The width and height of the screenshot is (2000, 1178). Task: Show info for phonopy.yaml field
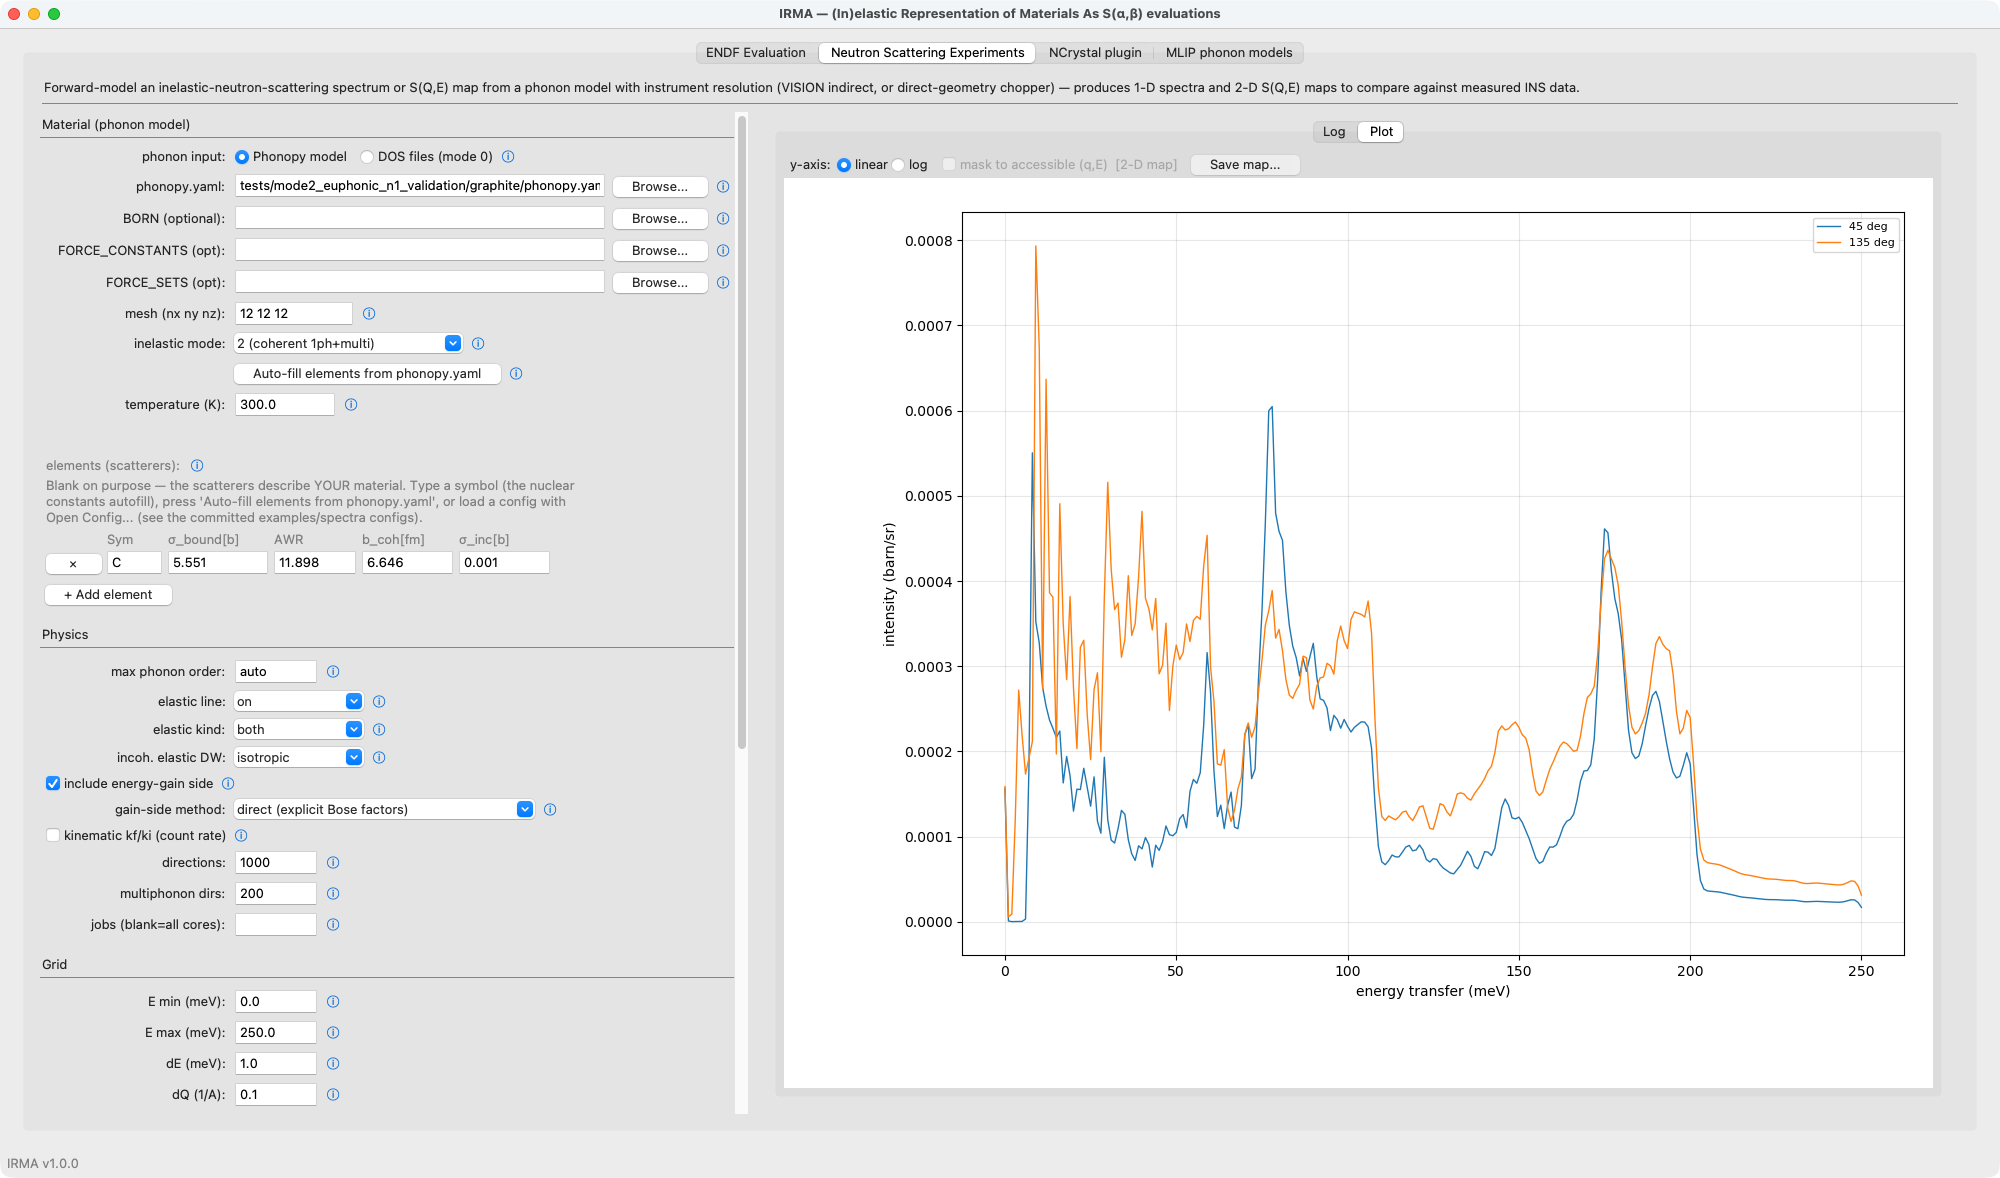[x=723, y=187]
